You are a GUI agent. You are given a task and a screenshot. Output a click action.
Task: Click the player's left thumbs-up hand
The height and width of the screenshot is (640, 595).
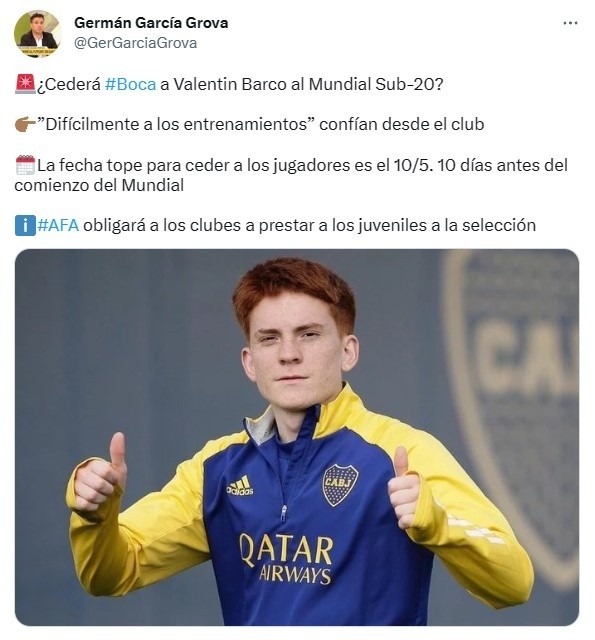(404, 489)
